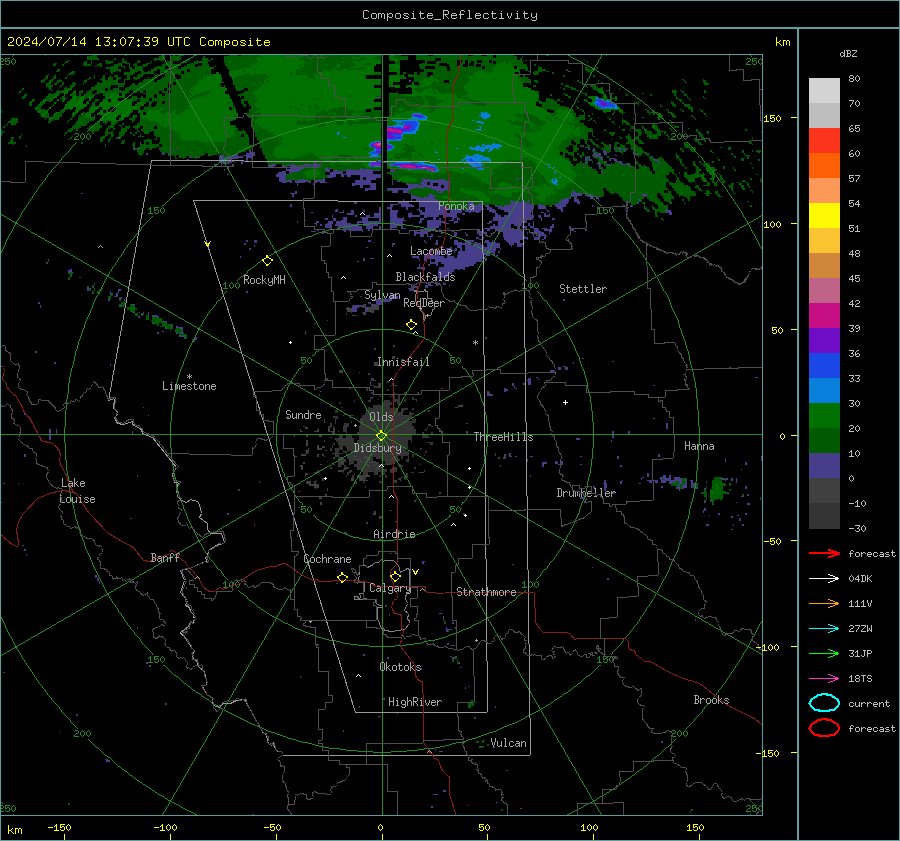Click the cyan 27ZW arrow in legend

pyautogui.click(x=824, y=629)
